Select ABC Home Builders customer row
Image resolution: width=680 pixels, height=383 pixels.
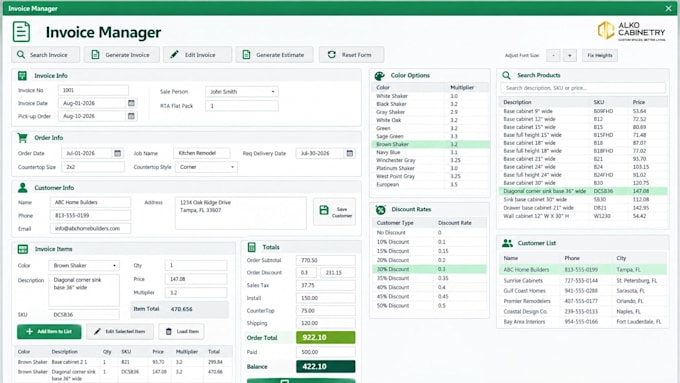(x=583, y=269)
